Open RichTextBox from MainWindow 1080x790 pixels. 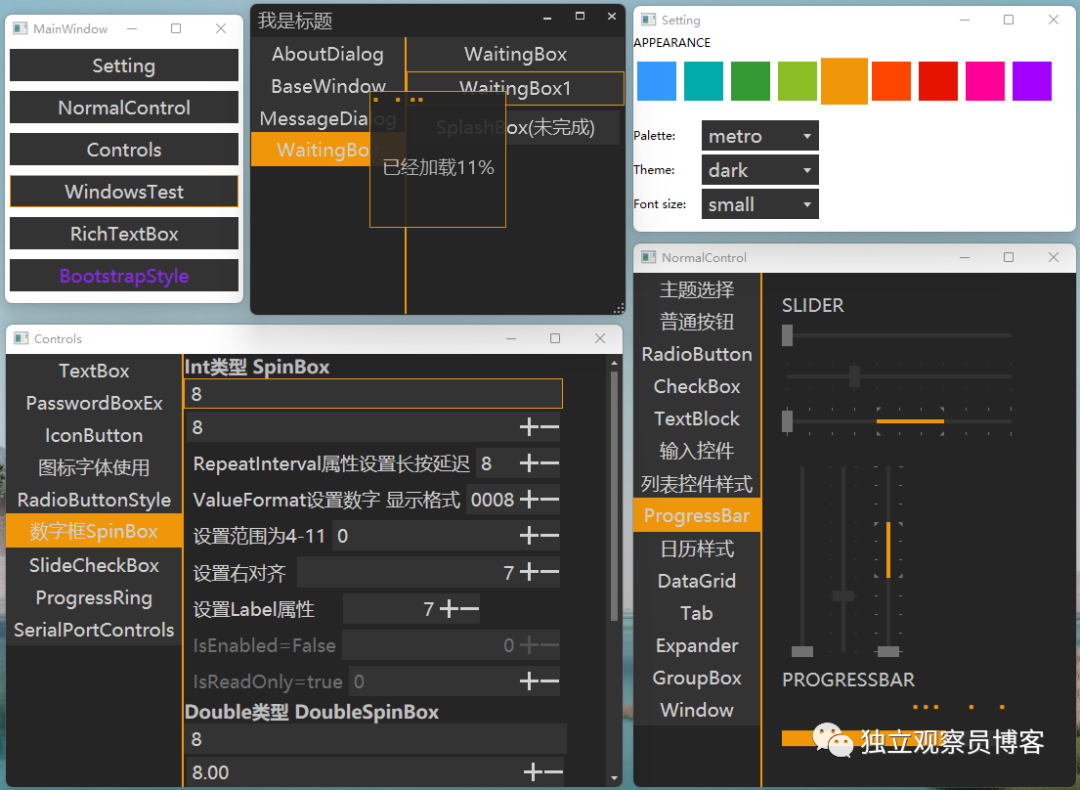tap(124, 233)
